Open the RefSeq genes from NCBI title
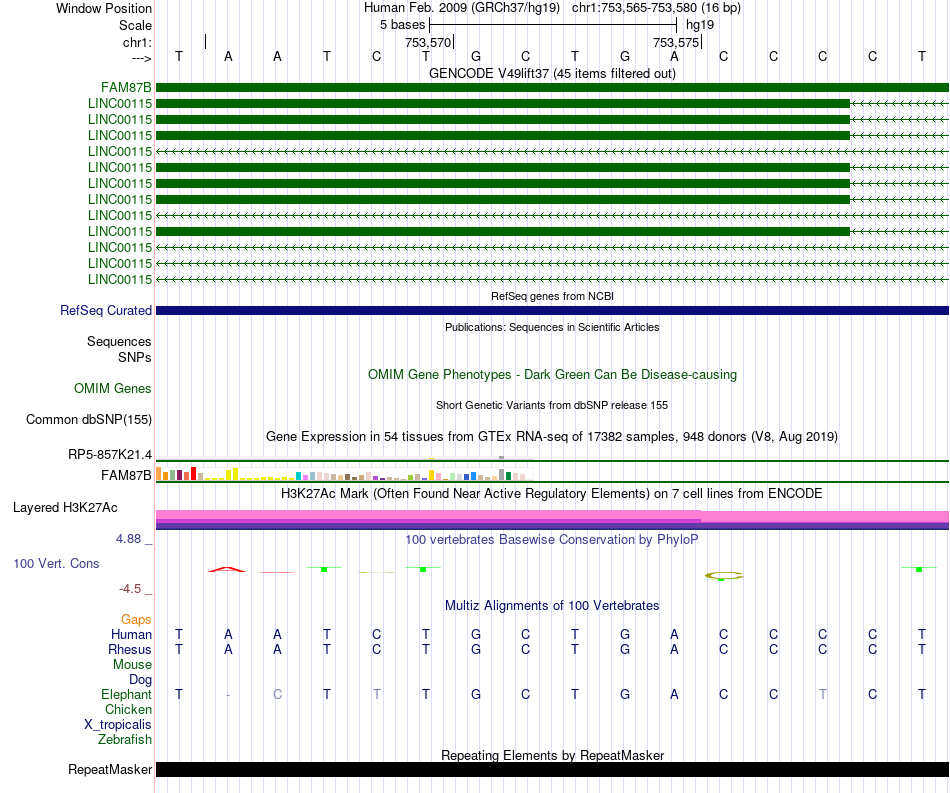950x793 pixels. [552, 296]
